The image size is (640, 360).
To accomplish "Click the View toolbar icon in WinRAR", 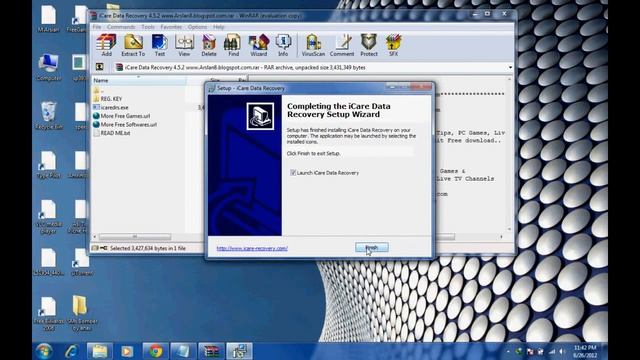I will point(184,45).
